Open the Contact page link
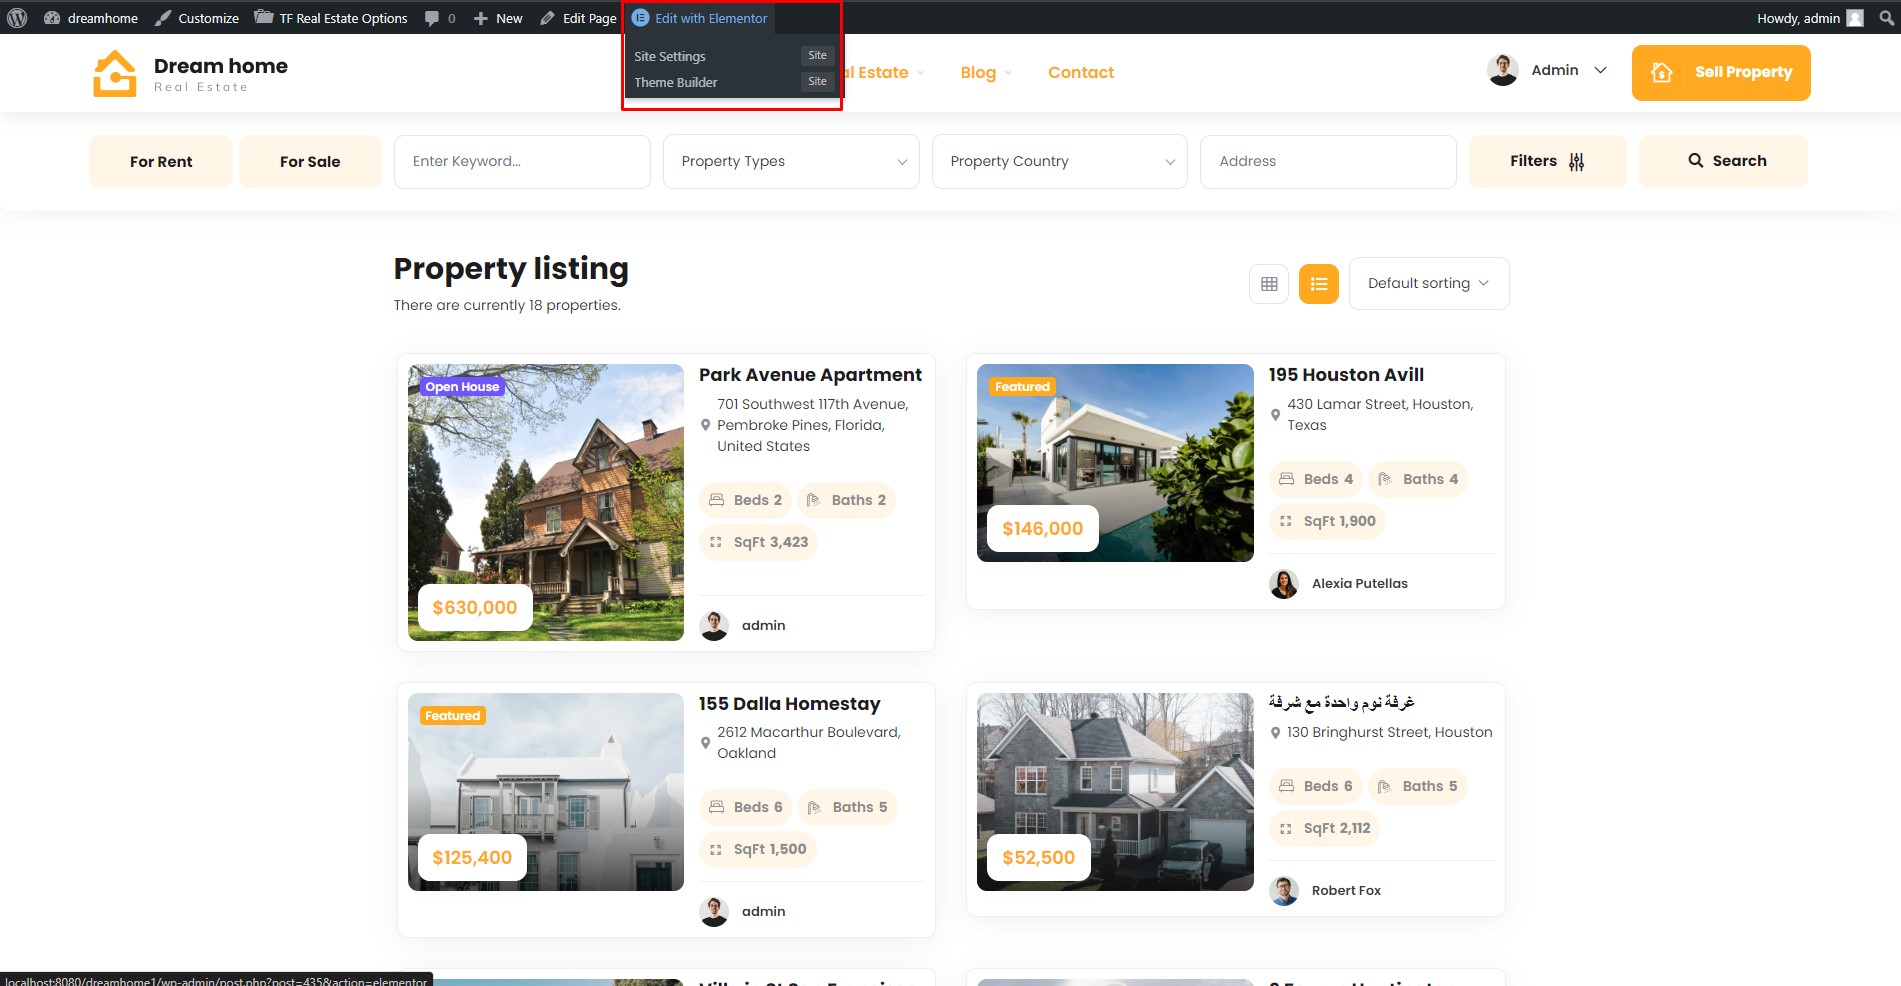 pyautogui.click(x=1081, y=72)
